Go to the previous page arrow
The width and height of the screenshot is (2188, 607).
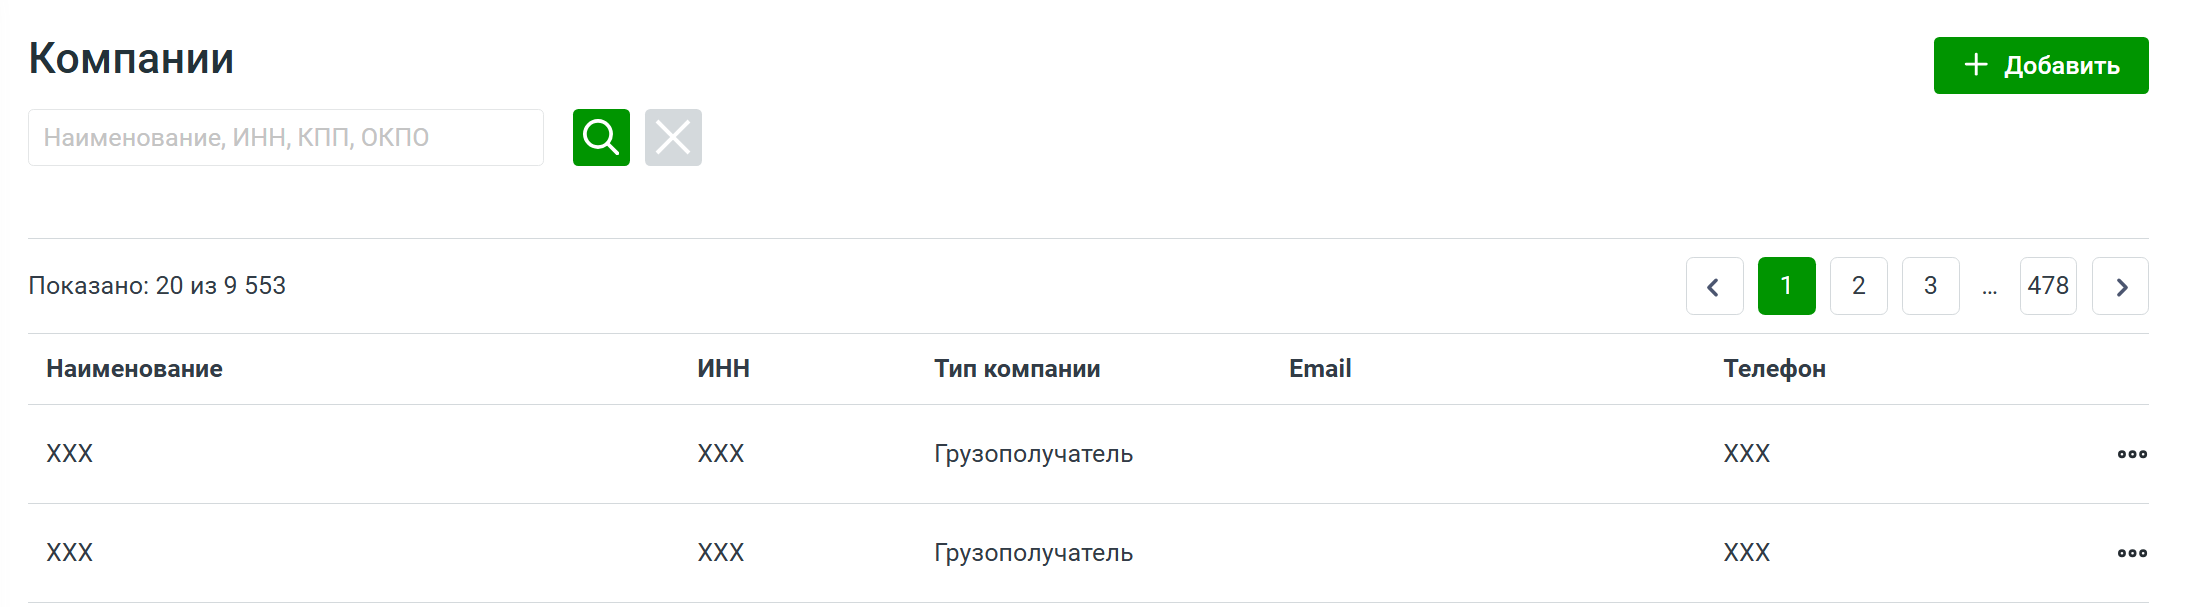pos(1714,286)
